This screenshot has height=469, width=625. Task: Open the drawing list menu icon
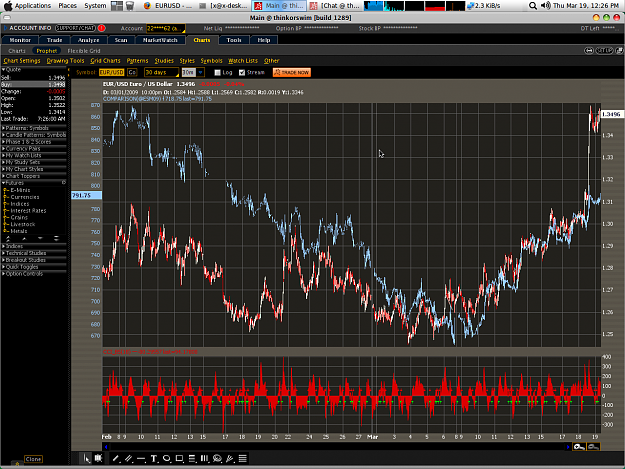243,459
